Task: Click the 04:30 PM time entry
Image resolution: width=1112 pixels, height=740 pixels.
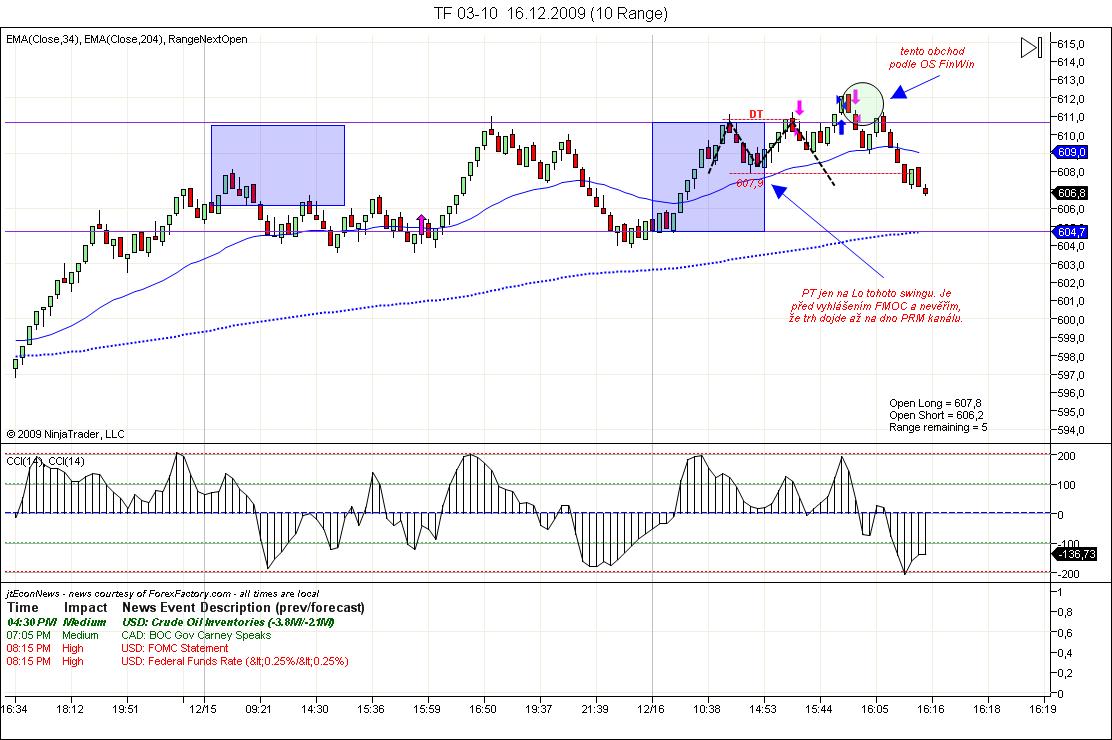Action: click(31, 622)
